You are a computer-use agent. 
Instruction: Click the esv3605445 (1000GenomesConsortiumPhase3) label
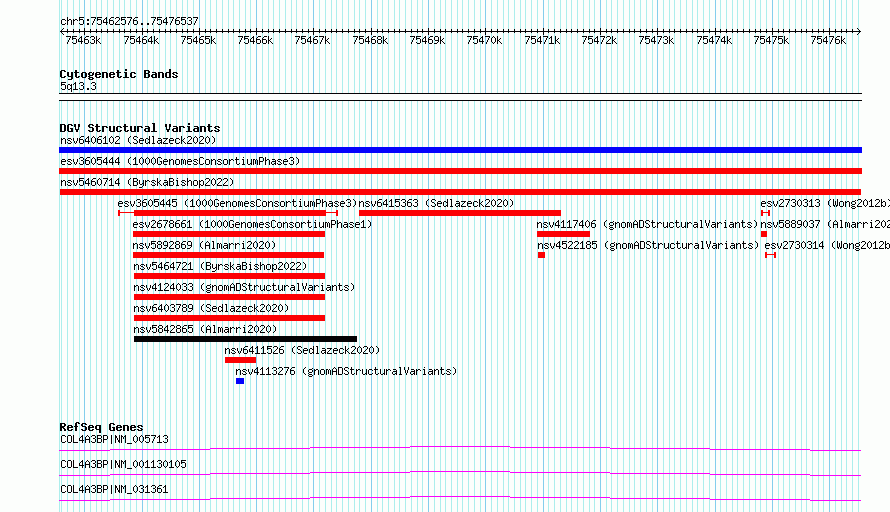(237, 203)
